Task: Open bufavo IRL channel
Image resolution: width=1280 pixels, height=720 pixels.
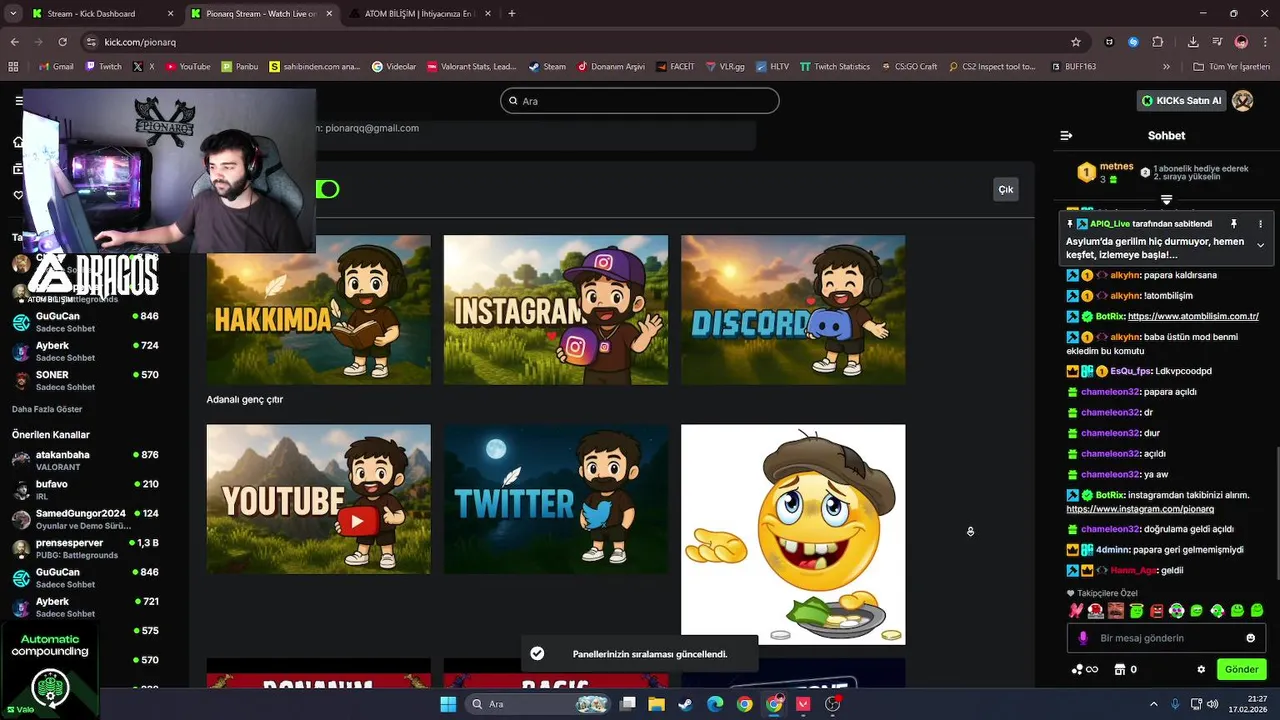Action: coord(85,489)
